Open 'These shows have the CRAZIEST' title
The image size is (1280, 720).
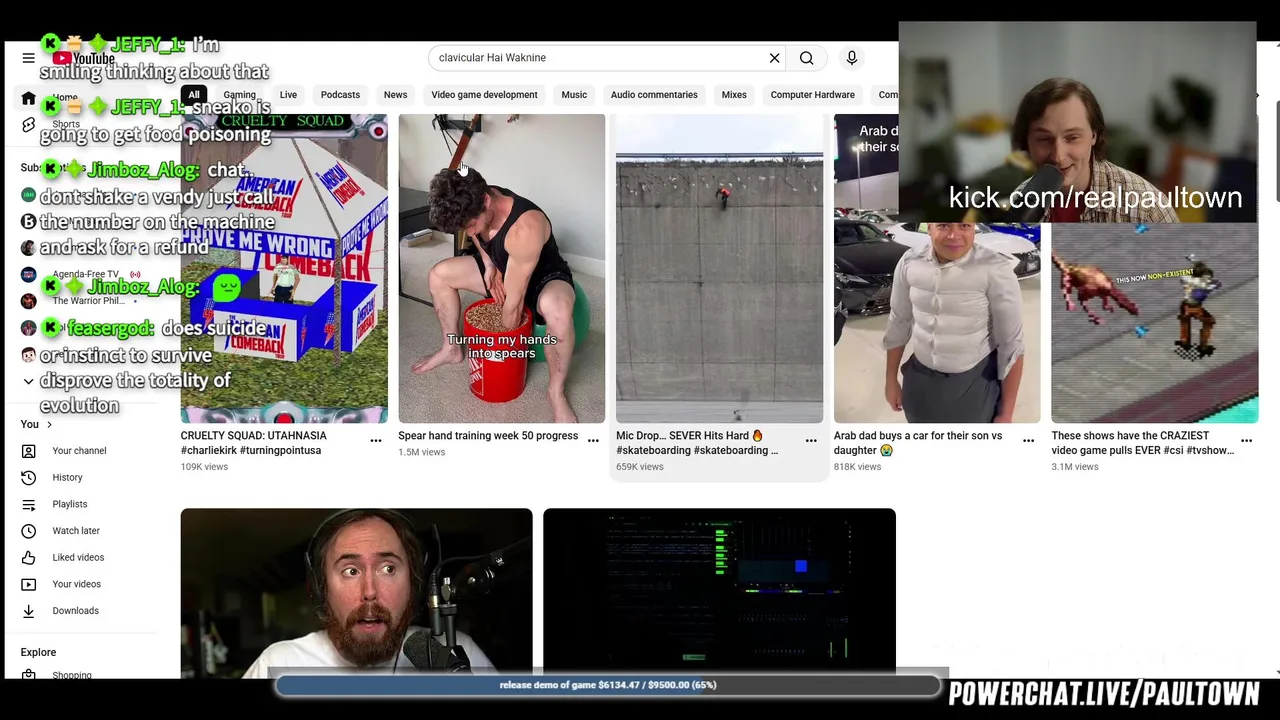1143,443
